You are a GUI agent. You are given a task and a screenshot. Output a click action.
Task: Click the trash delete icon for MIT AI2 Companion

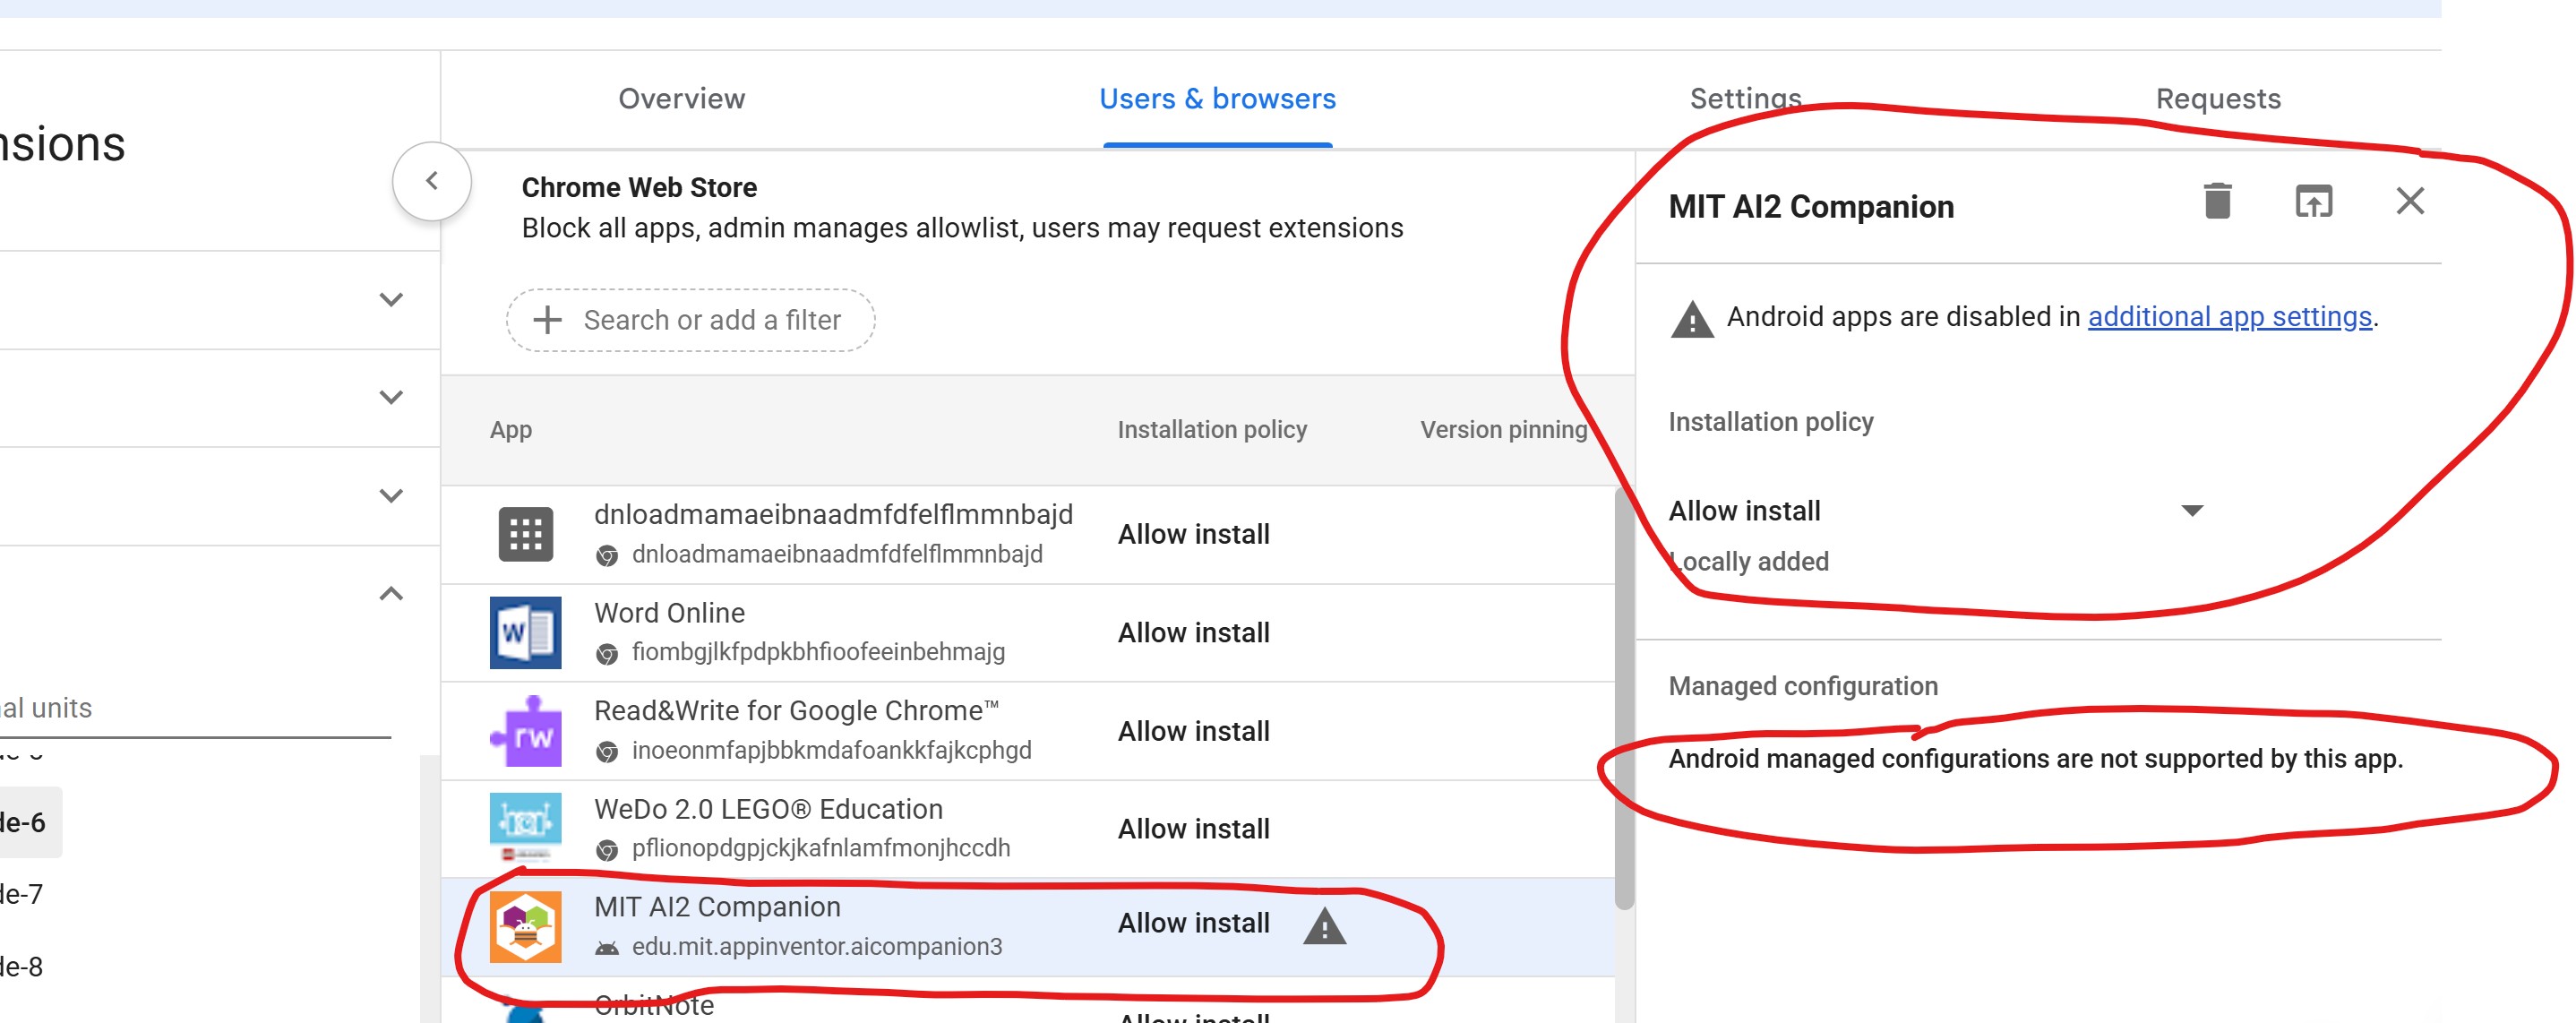tap(2217, 202)
